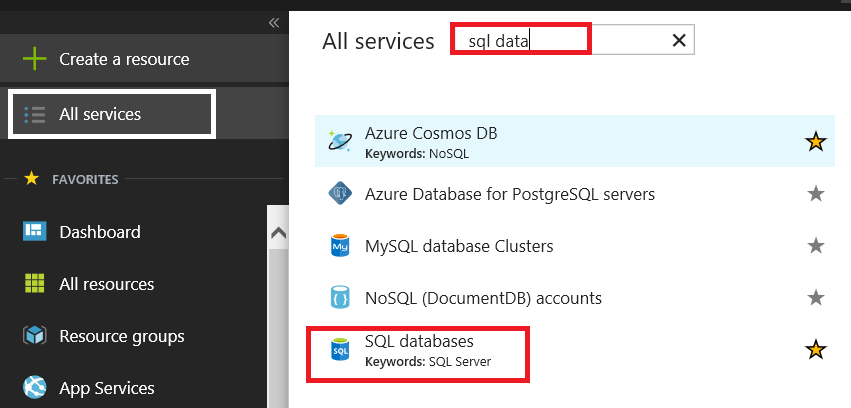
Task: Favorite Azure Database for PostgreSQL servers
Action: pos(816,194)
